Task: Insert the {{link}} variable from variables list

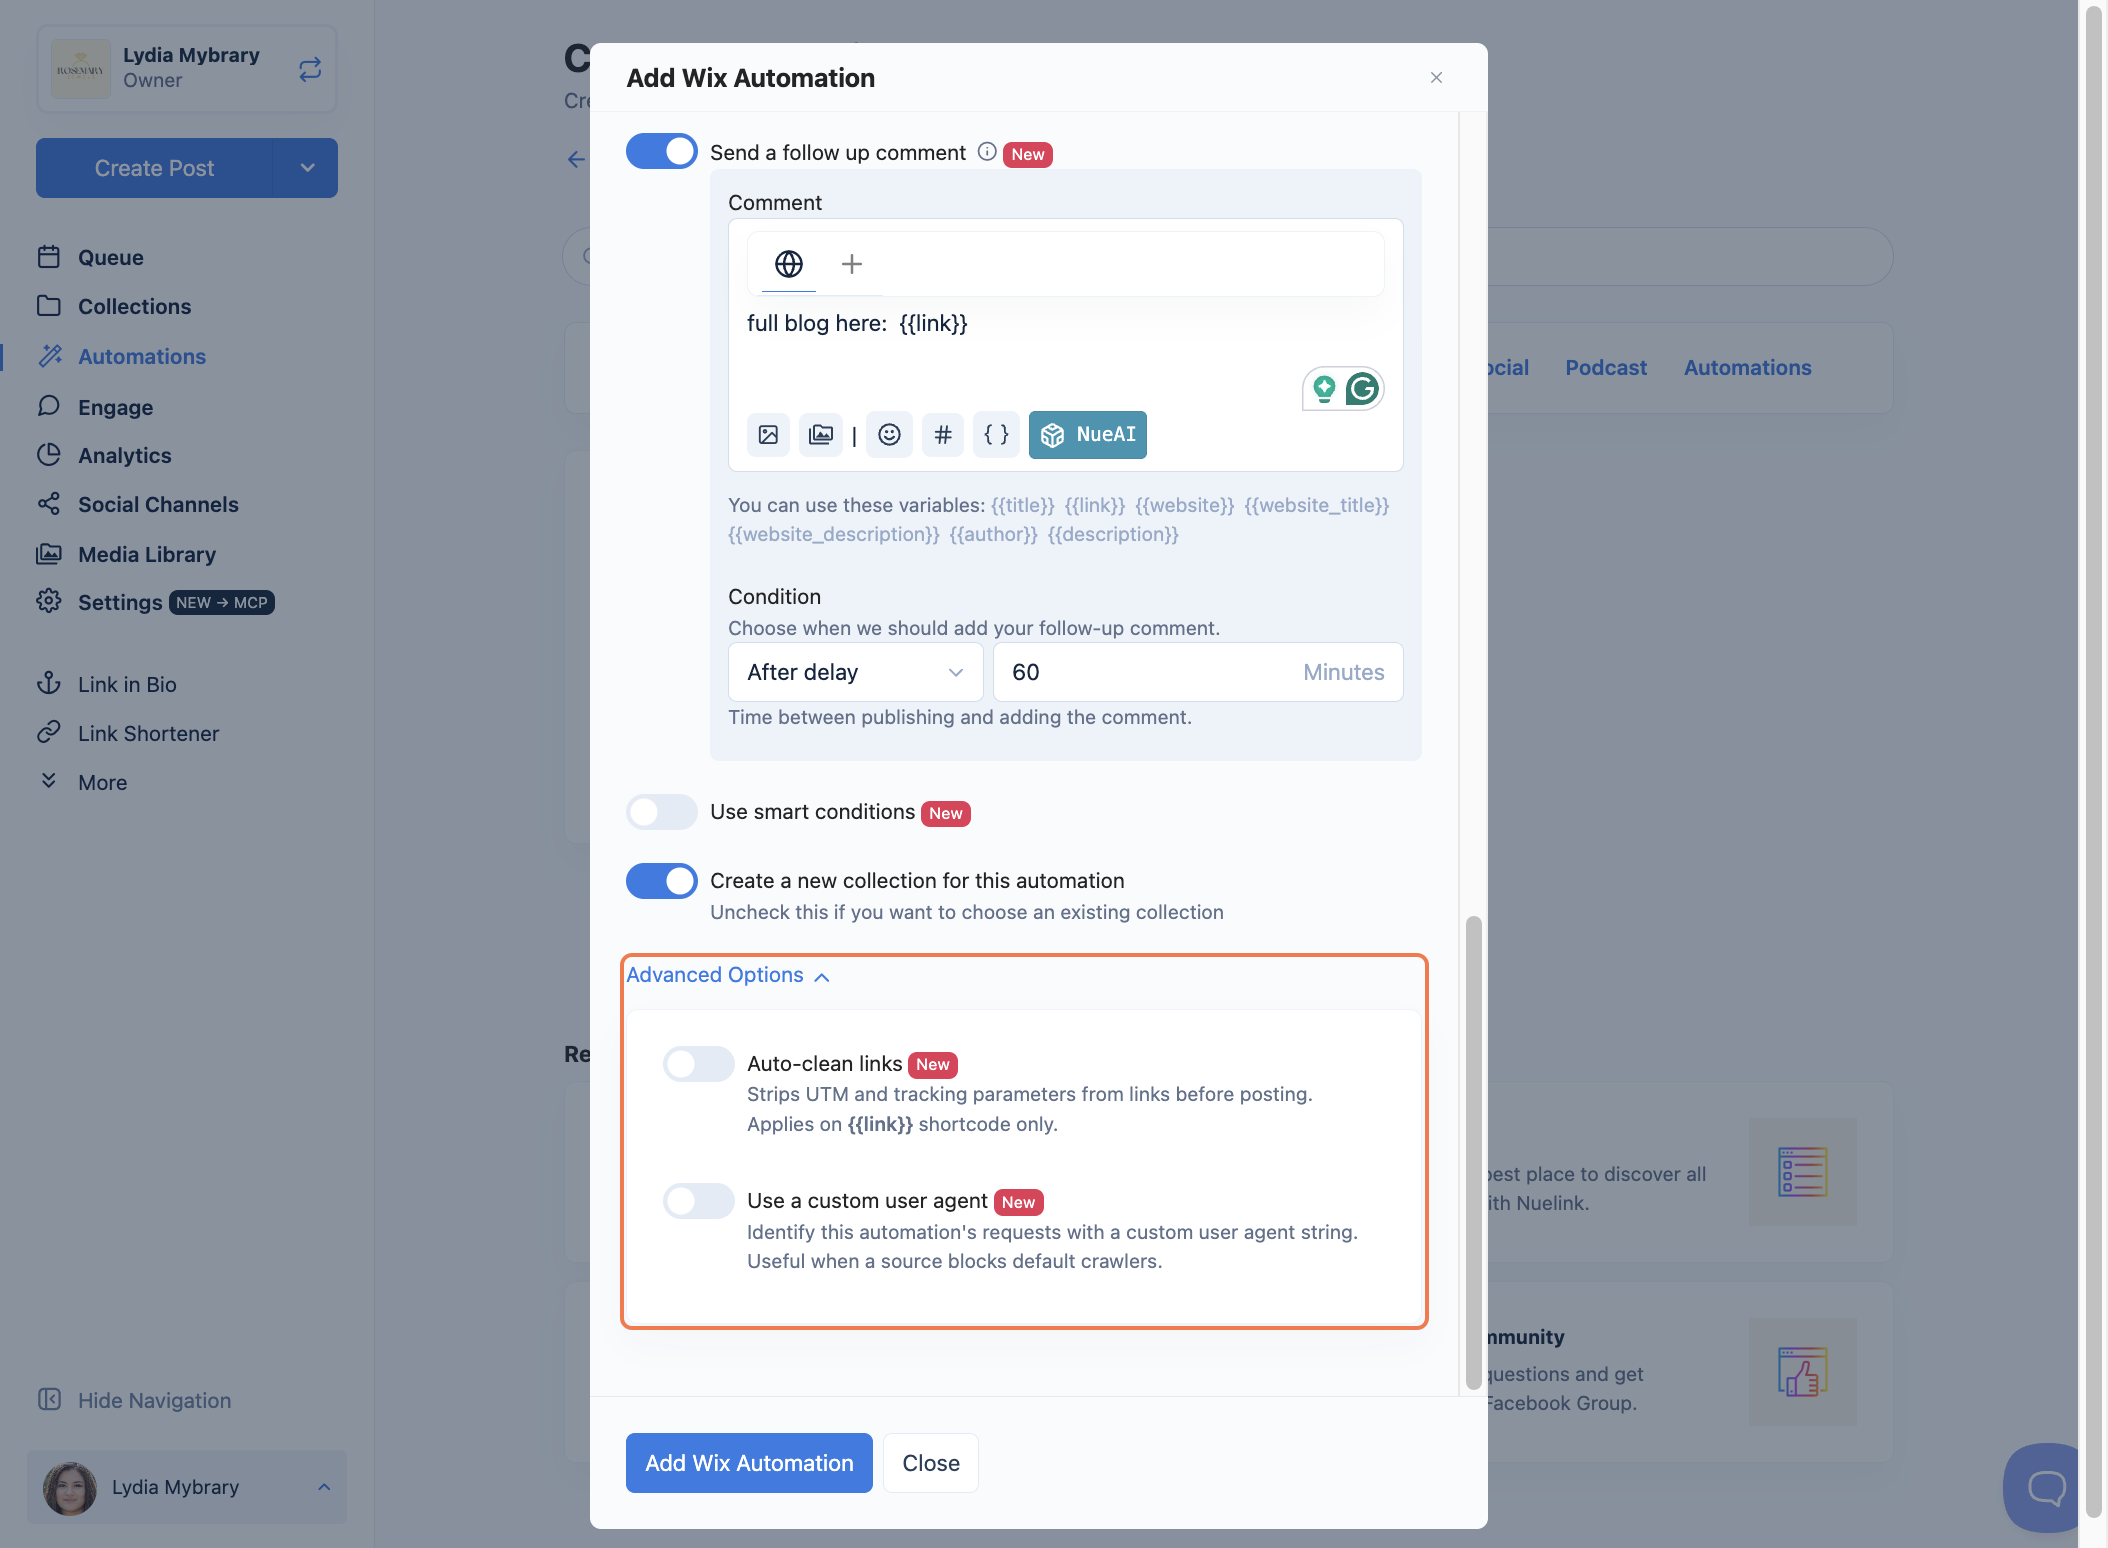Action: (1094, 505)
